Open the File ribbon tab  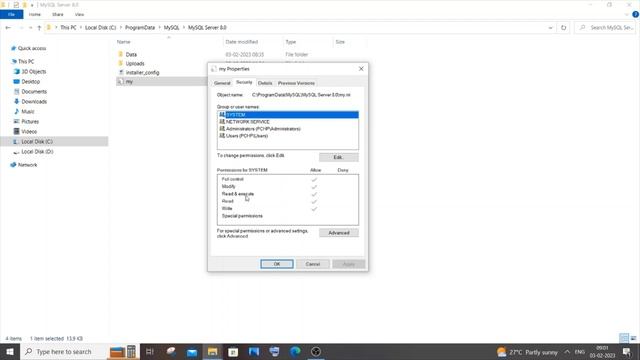(11, 14)
